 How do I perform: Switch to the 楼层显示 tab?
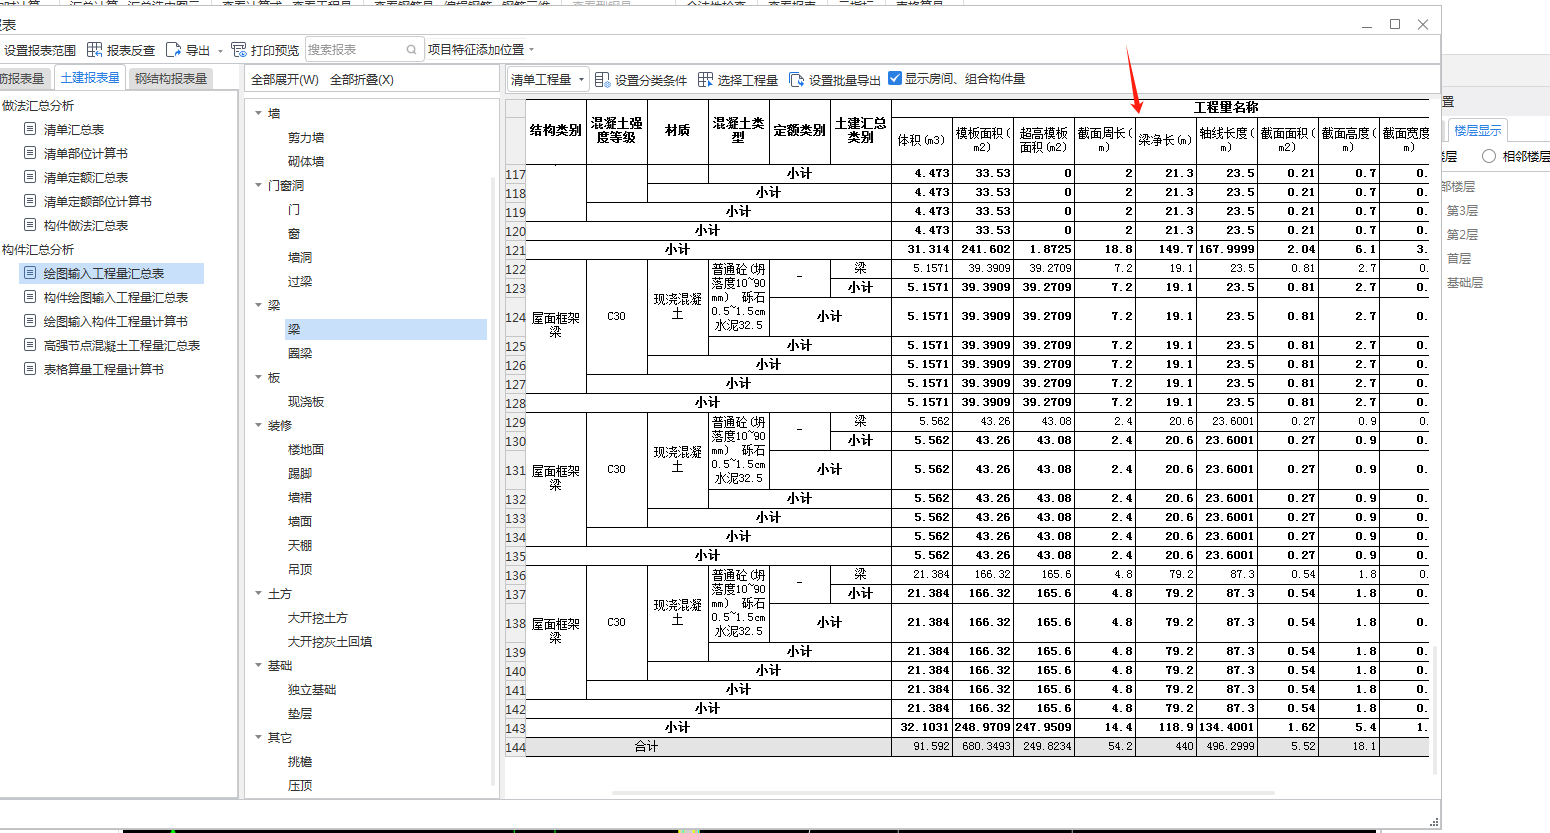(x=1477, y=131)
